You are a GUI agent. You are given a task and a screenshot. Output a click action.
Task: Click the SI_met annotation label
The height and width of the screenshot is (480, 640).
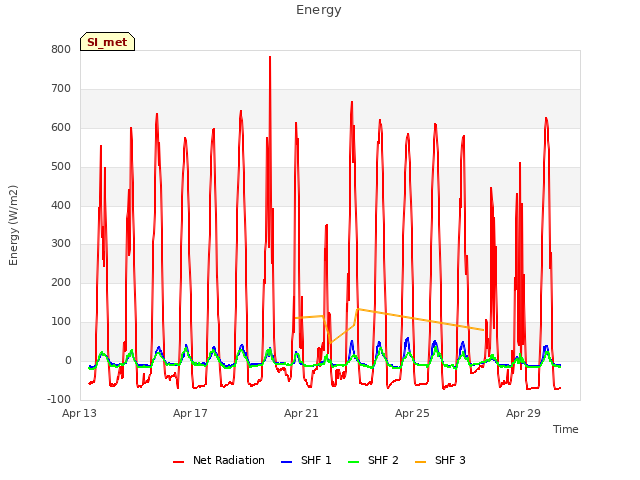107,42
